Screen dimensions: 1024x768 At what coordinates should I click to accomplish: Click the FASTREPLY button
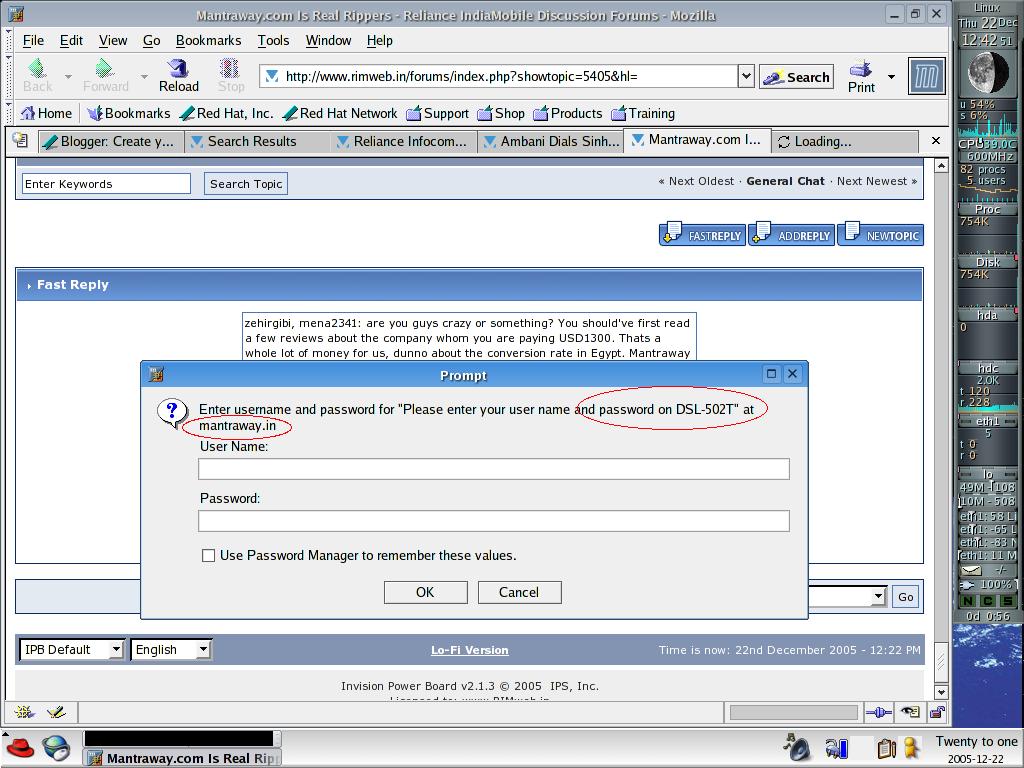703,234
